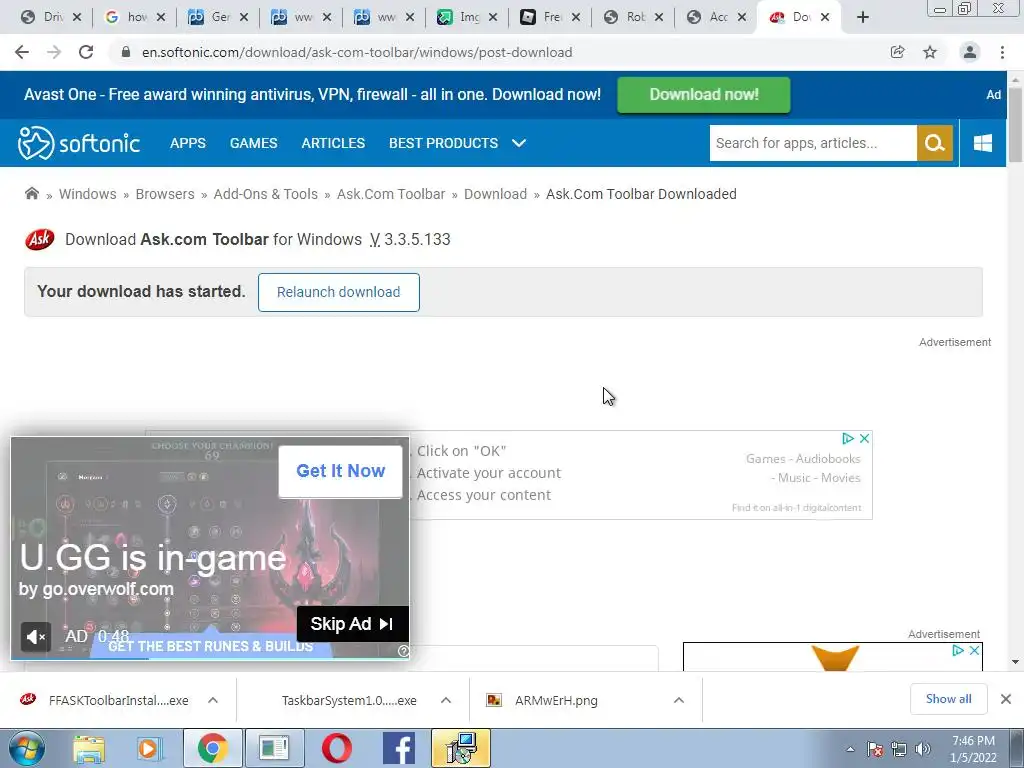Switch to the Google 'how' tab
The width and height of the screenshot is (1024, 768).
135,17
